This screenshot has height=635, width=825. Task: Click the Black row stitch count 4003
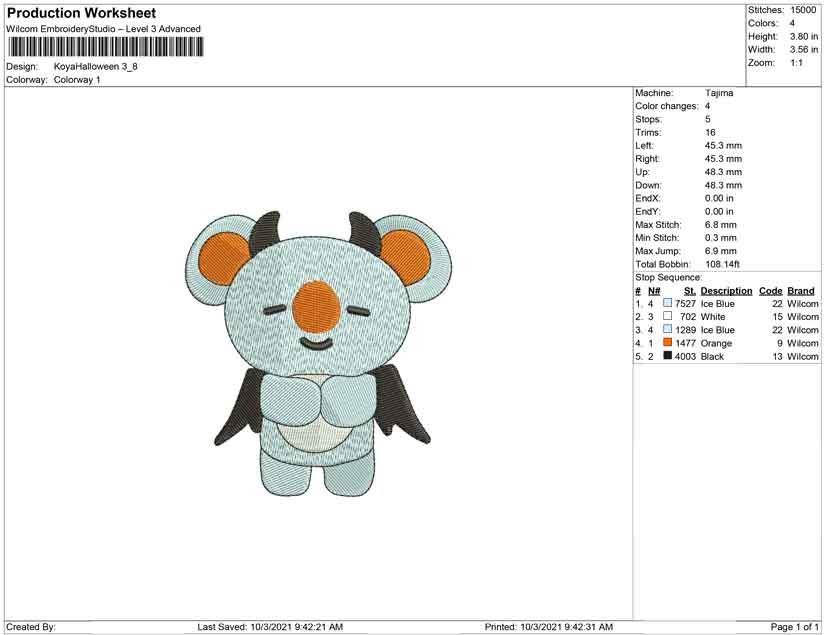click(x=685, y=356)
